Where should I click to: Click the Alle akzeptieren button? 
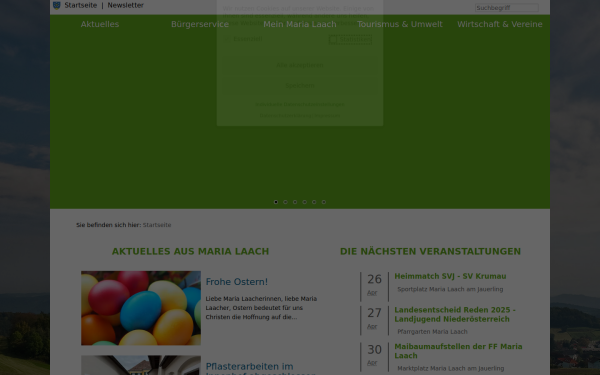[x=300, y=65]
